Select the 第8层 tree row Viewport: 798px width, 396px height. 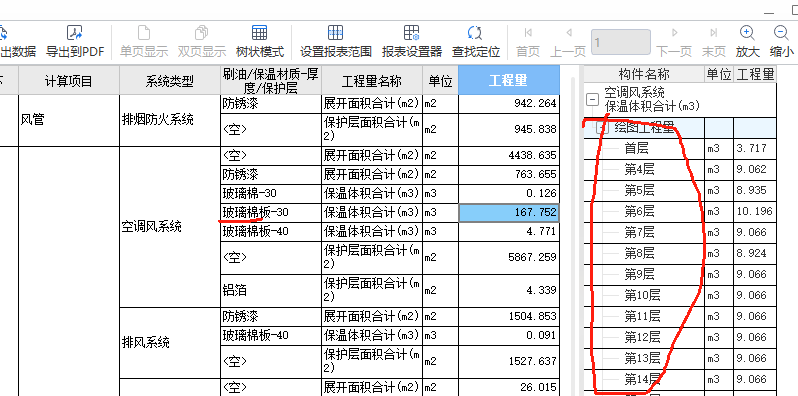(680, 253)
